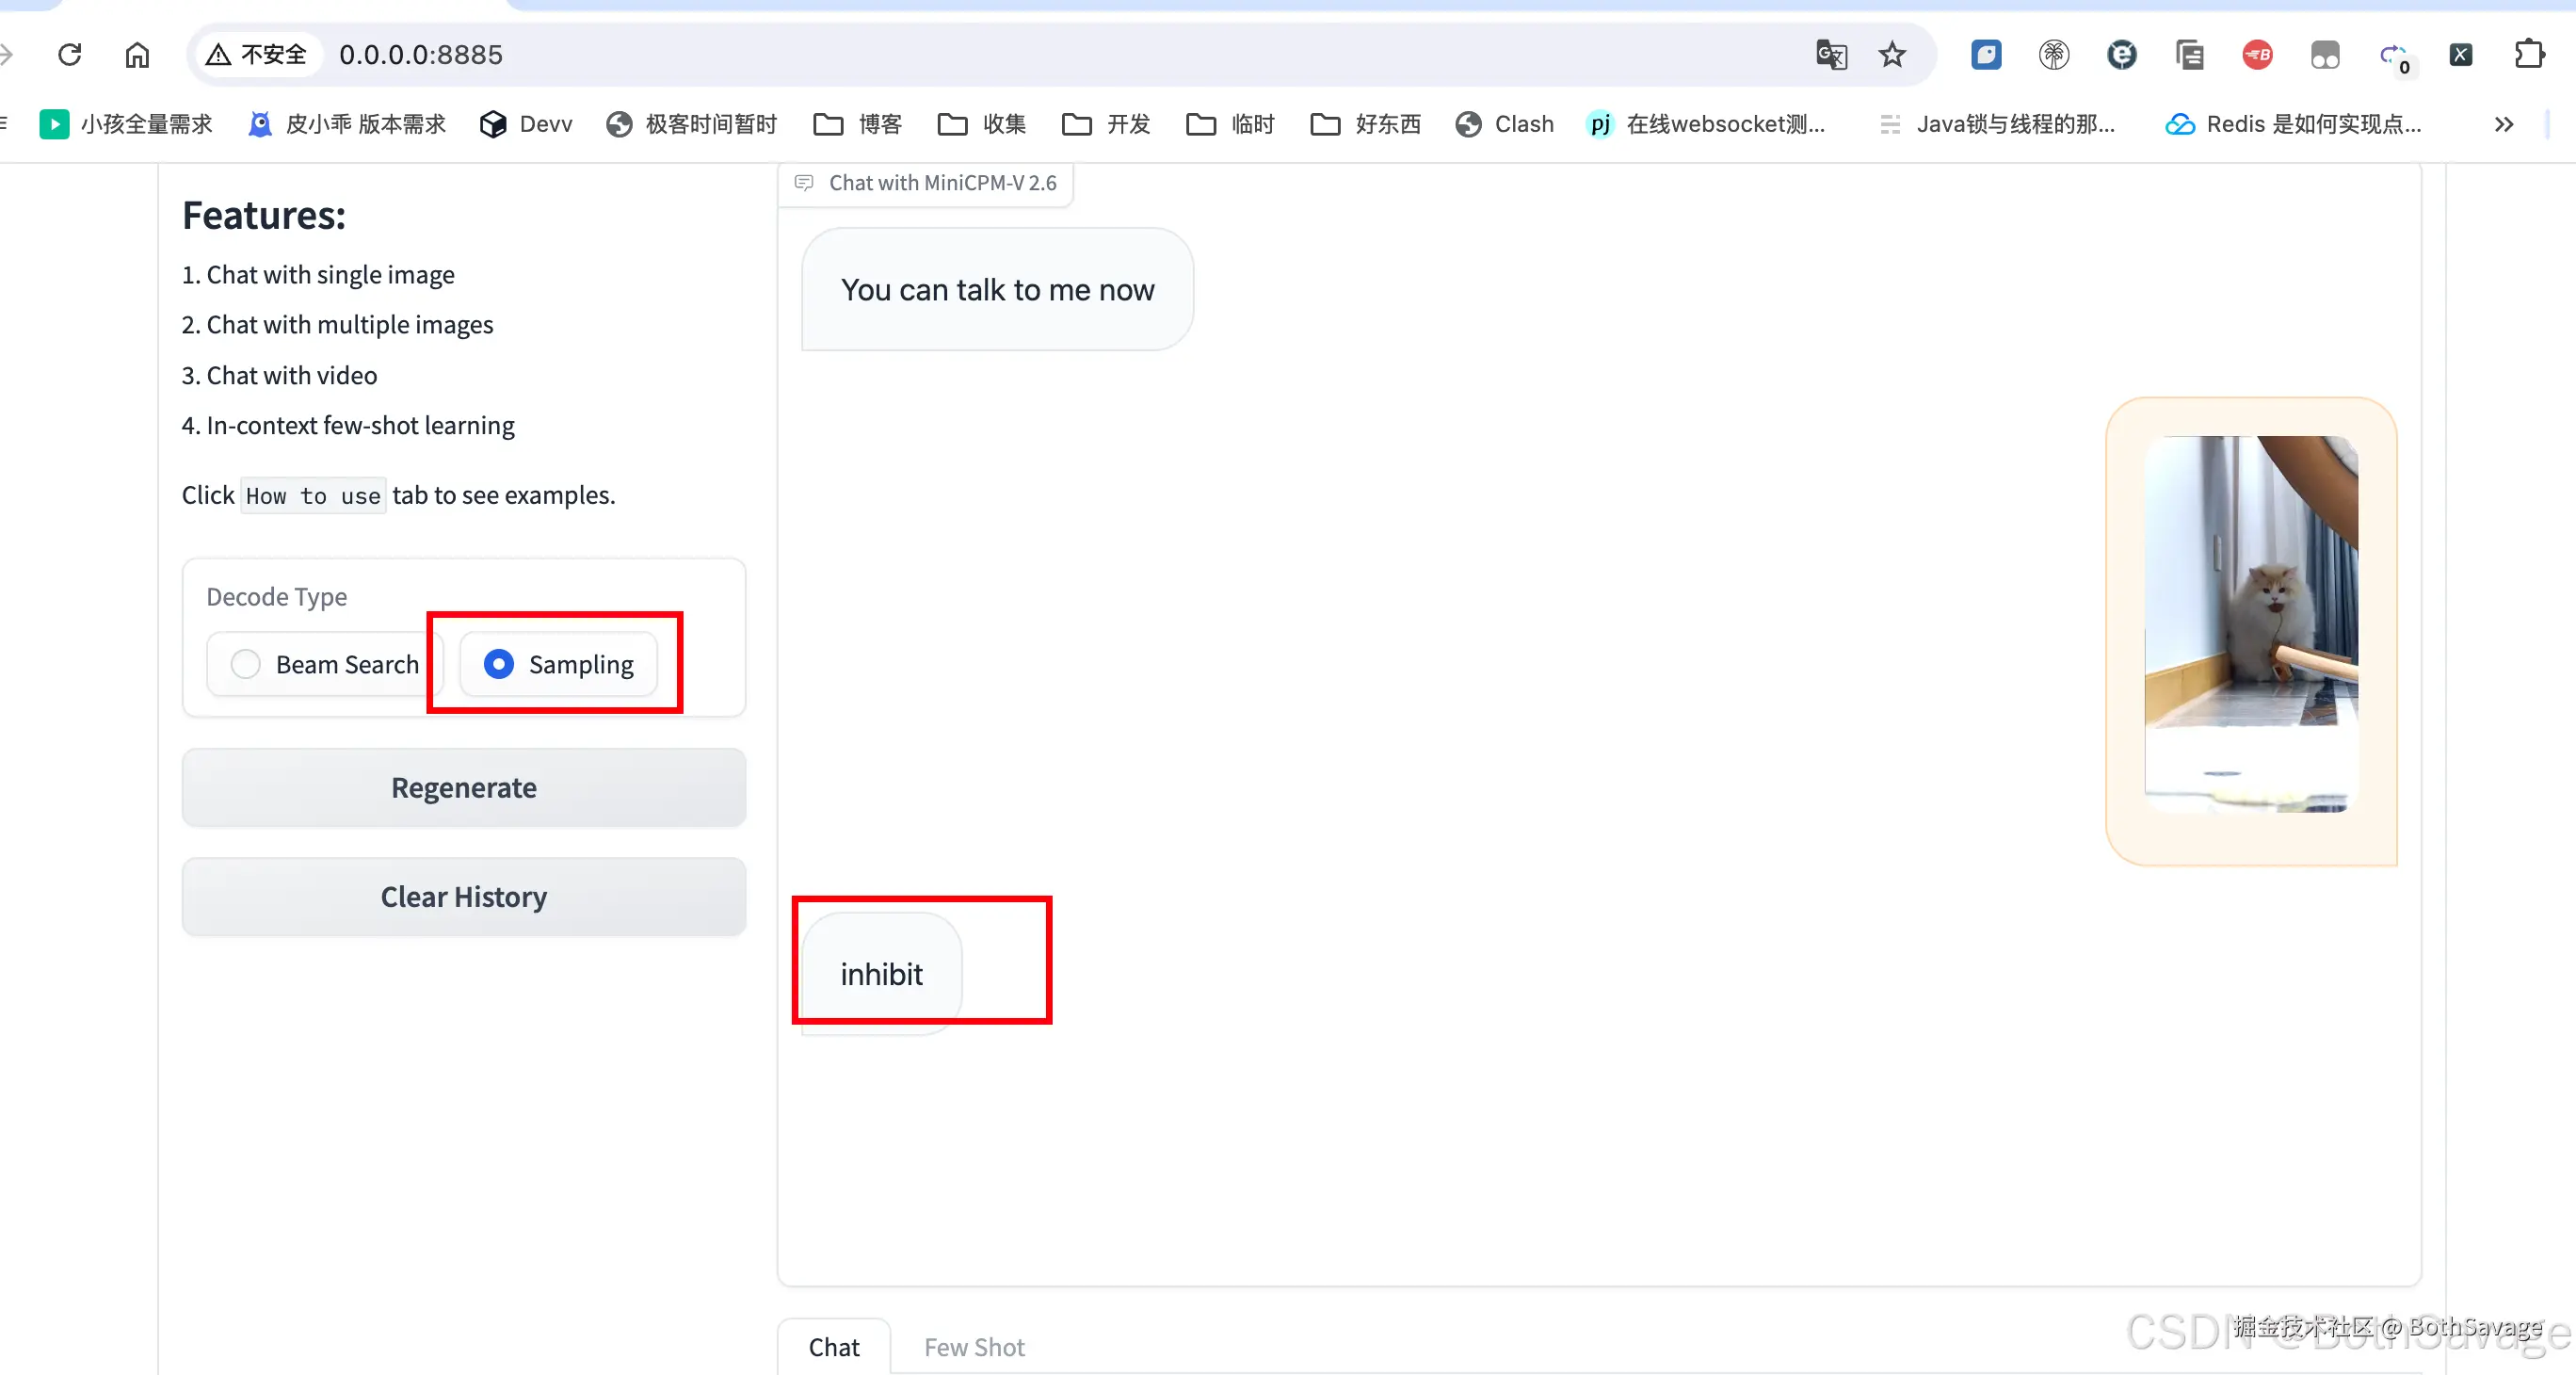Open the 开发 bookmarks folder

tap(1106, 124)
